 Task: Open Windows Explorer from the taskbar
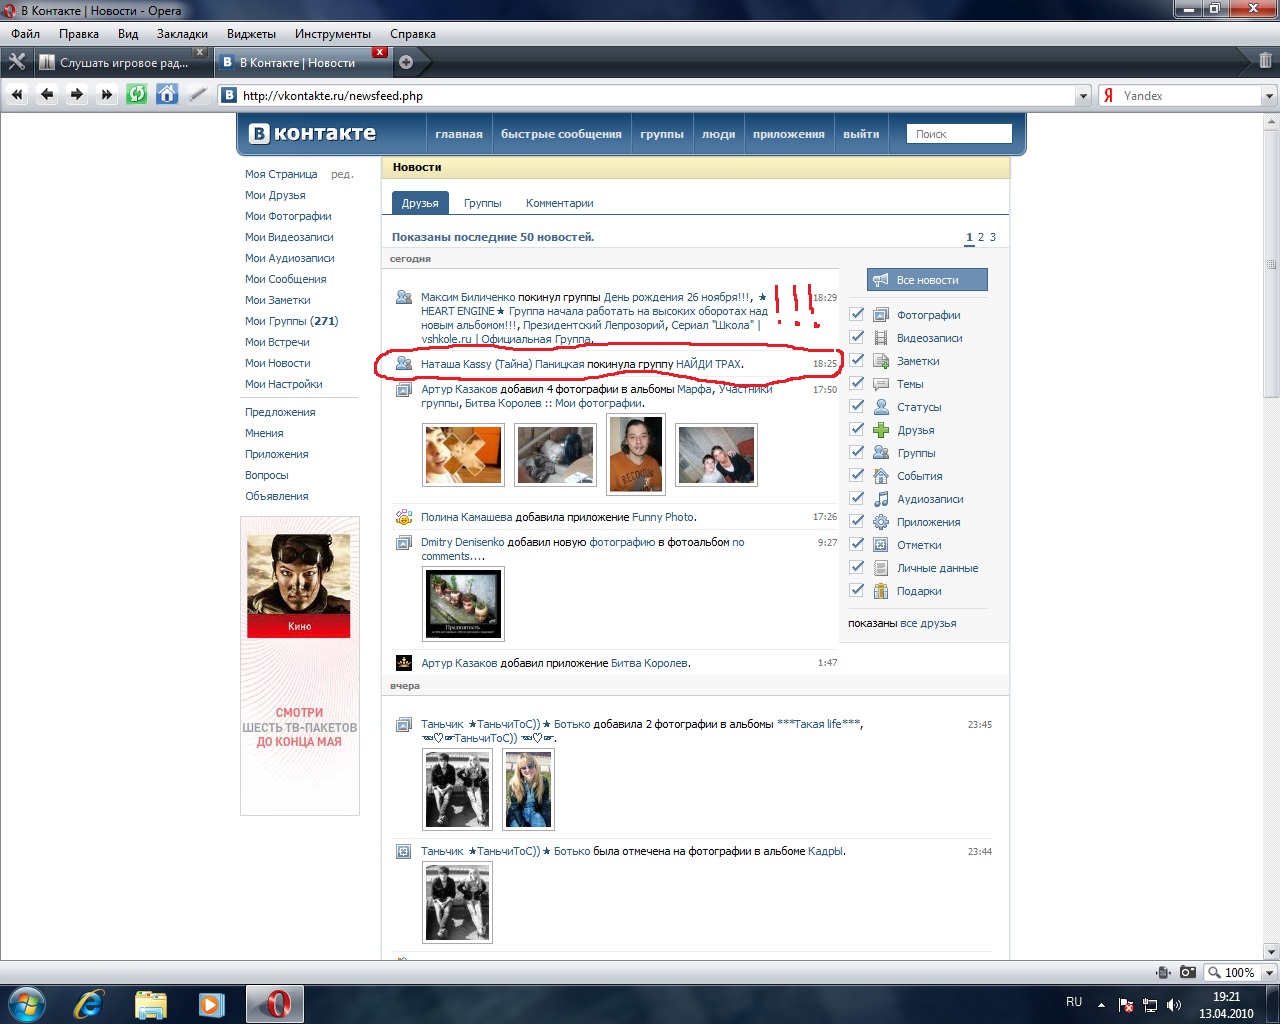(x=151, y=1003)
